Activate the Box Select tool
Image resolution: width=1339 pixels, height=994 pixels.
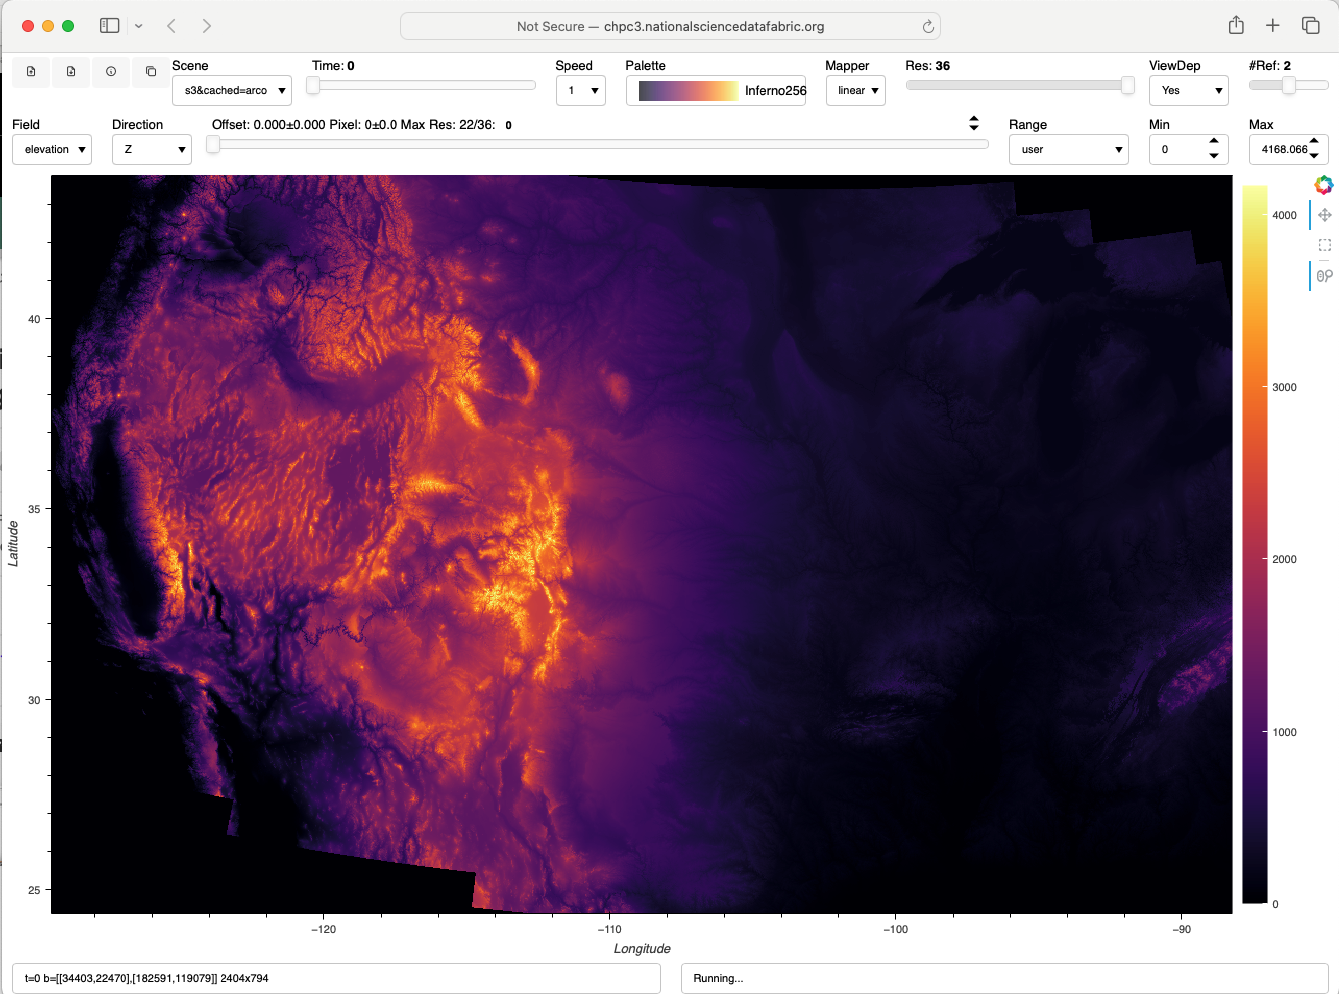(x=1324, y=245)
